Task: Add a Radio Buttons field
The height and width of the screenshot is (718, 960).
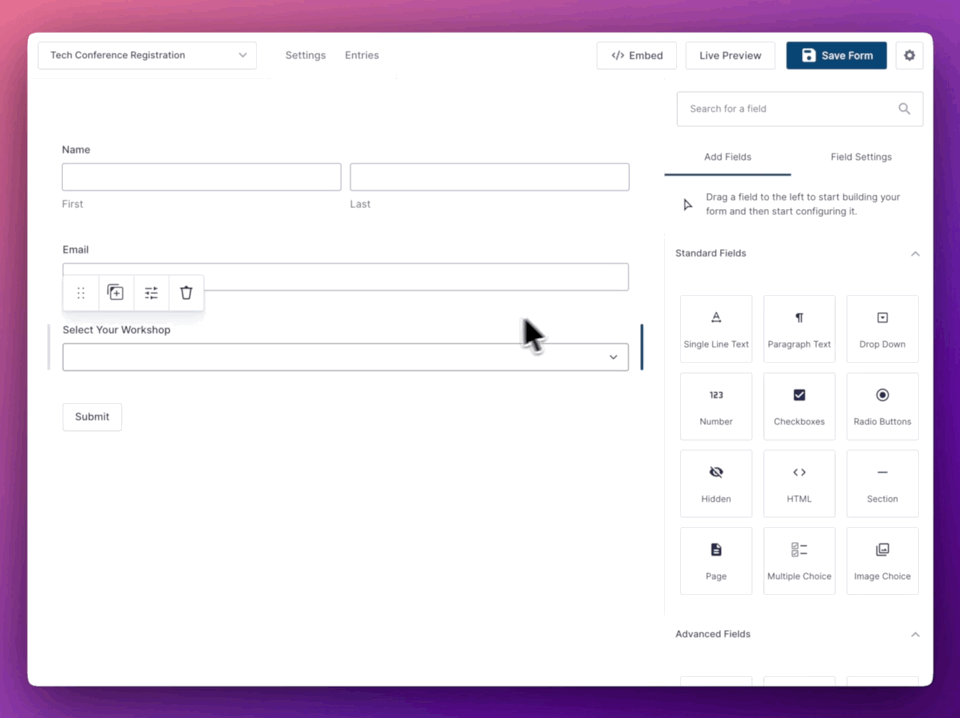Action: coord(882,406)
